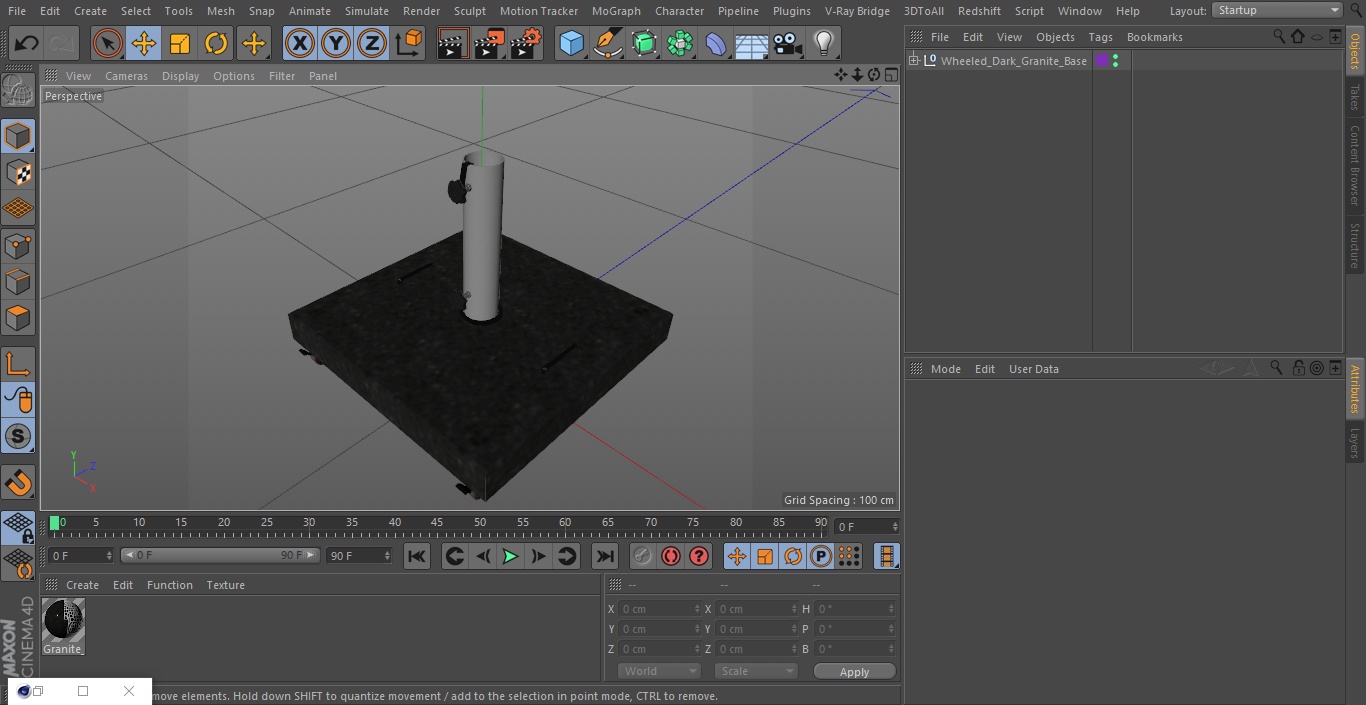Render the current view clapperboard
Image resolution: width=1366 pixels, height=705 pixels.
coord(453,44)
